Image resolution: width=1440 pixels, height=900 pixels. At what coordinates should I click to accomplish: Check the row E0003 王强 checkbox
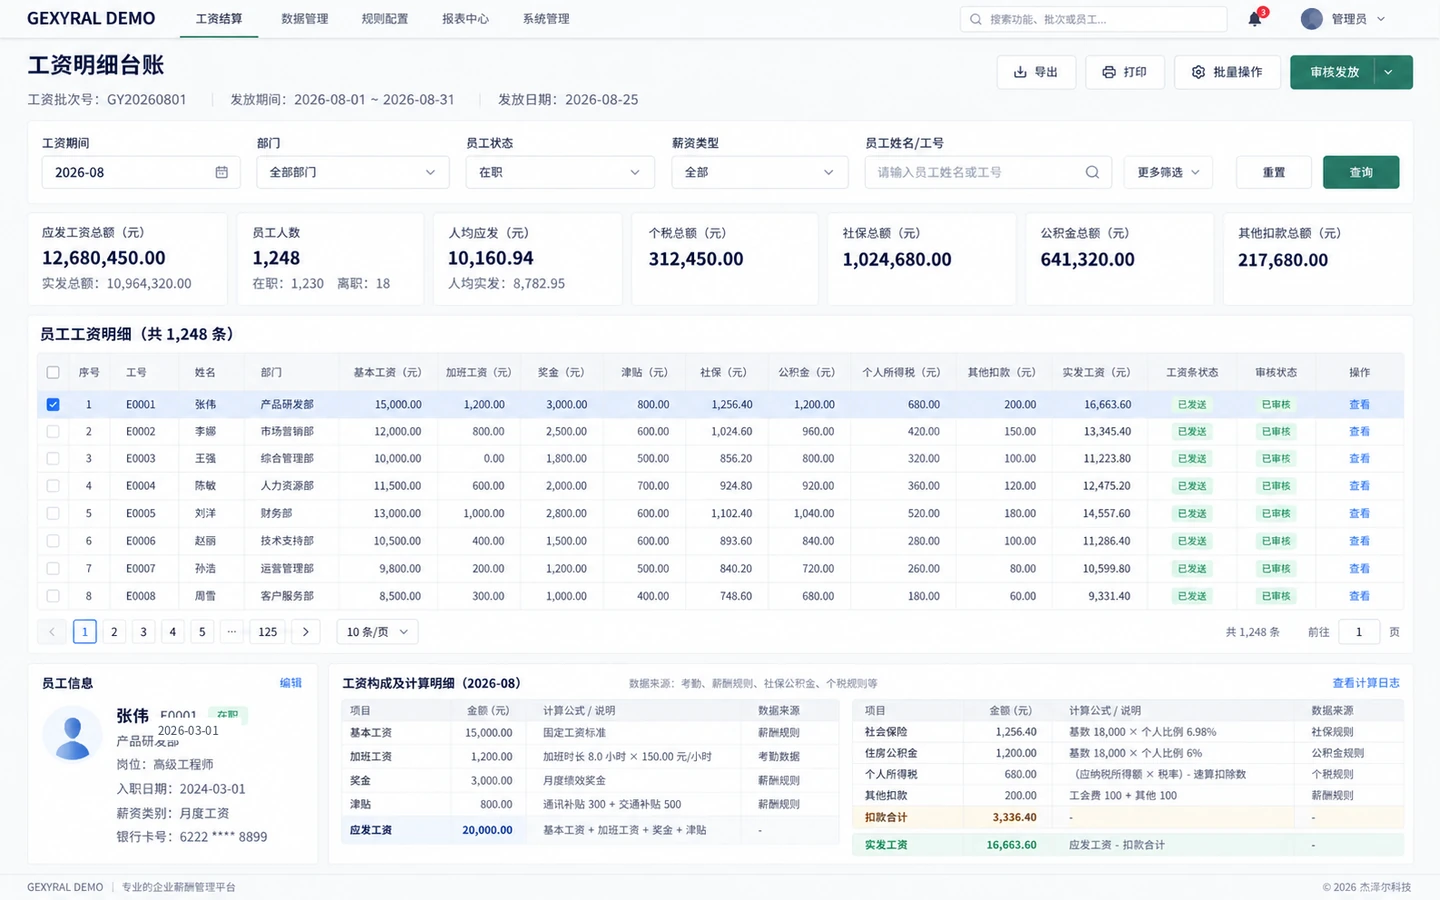pos(53,459)
